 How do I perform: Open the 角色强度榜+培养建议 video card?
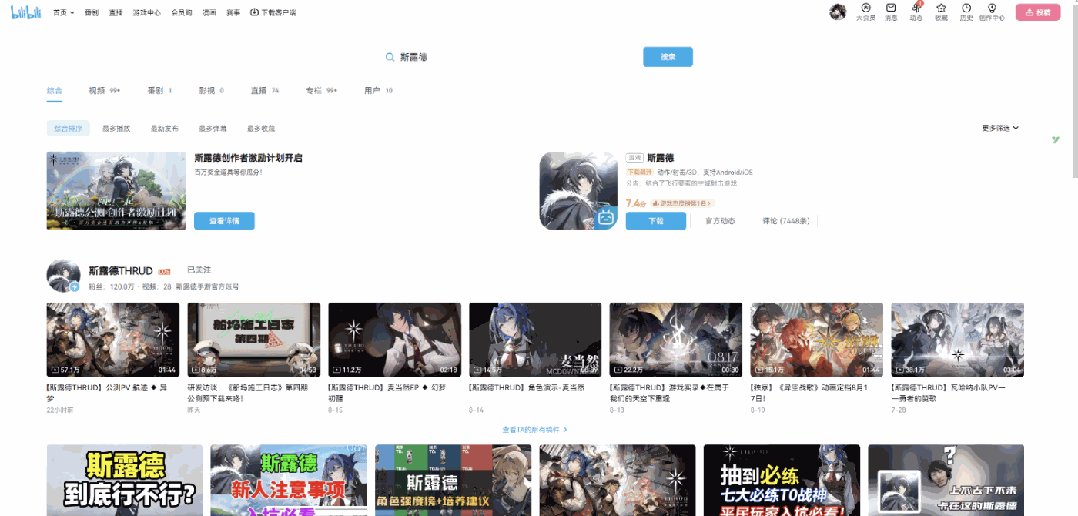point(453,480)
